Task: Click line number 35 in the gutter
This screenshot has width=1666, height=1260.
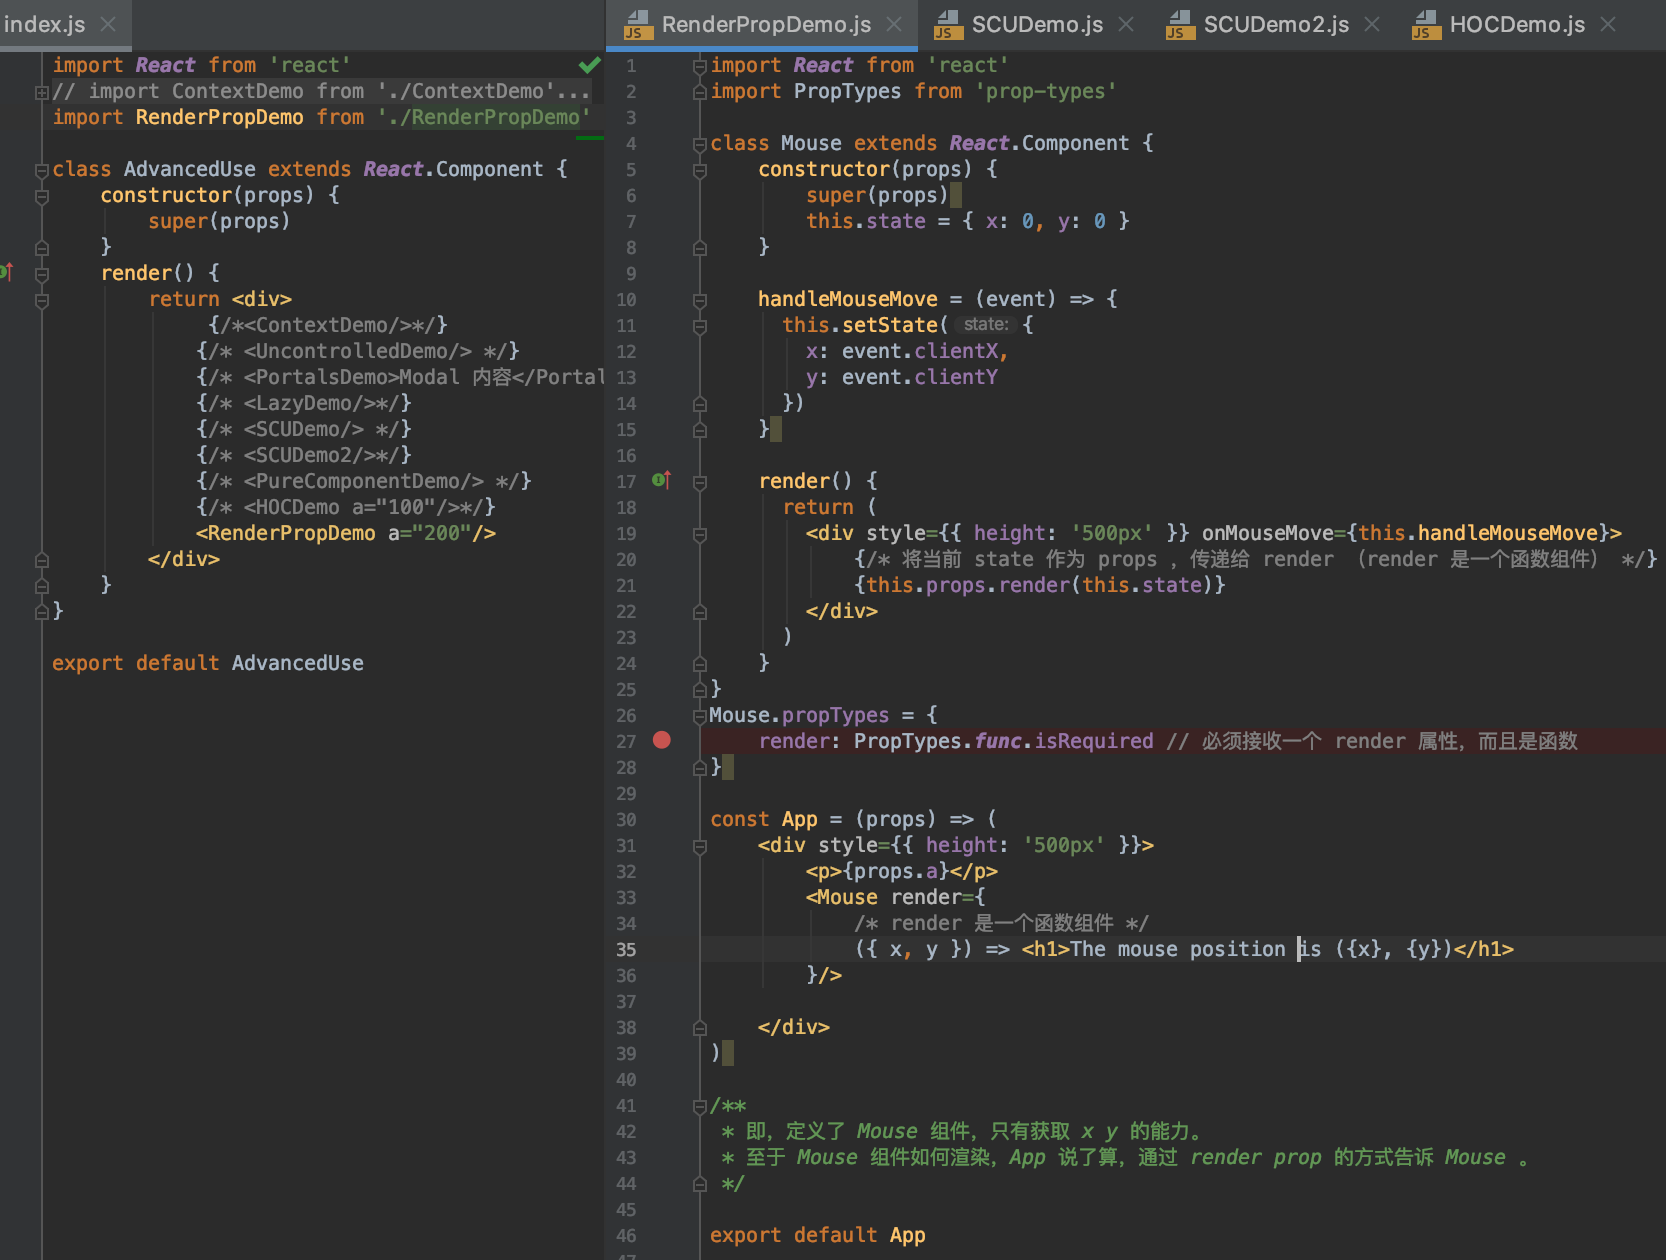Action: tap(626, 950)
